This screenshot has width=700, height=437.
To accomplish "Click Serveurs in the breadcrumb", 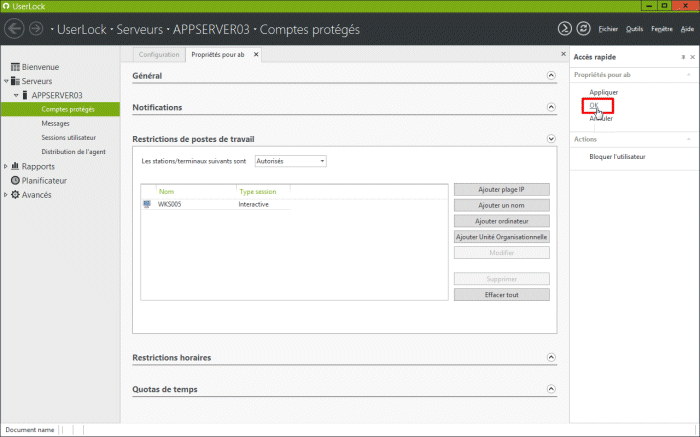I will pyautogui.click(x=140, y=29).
